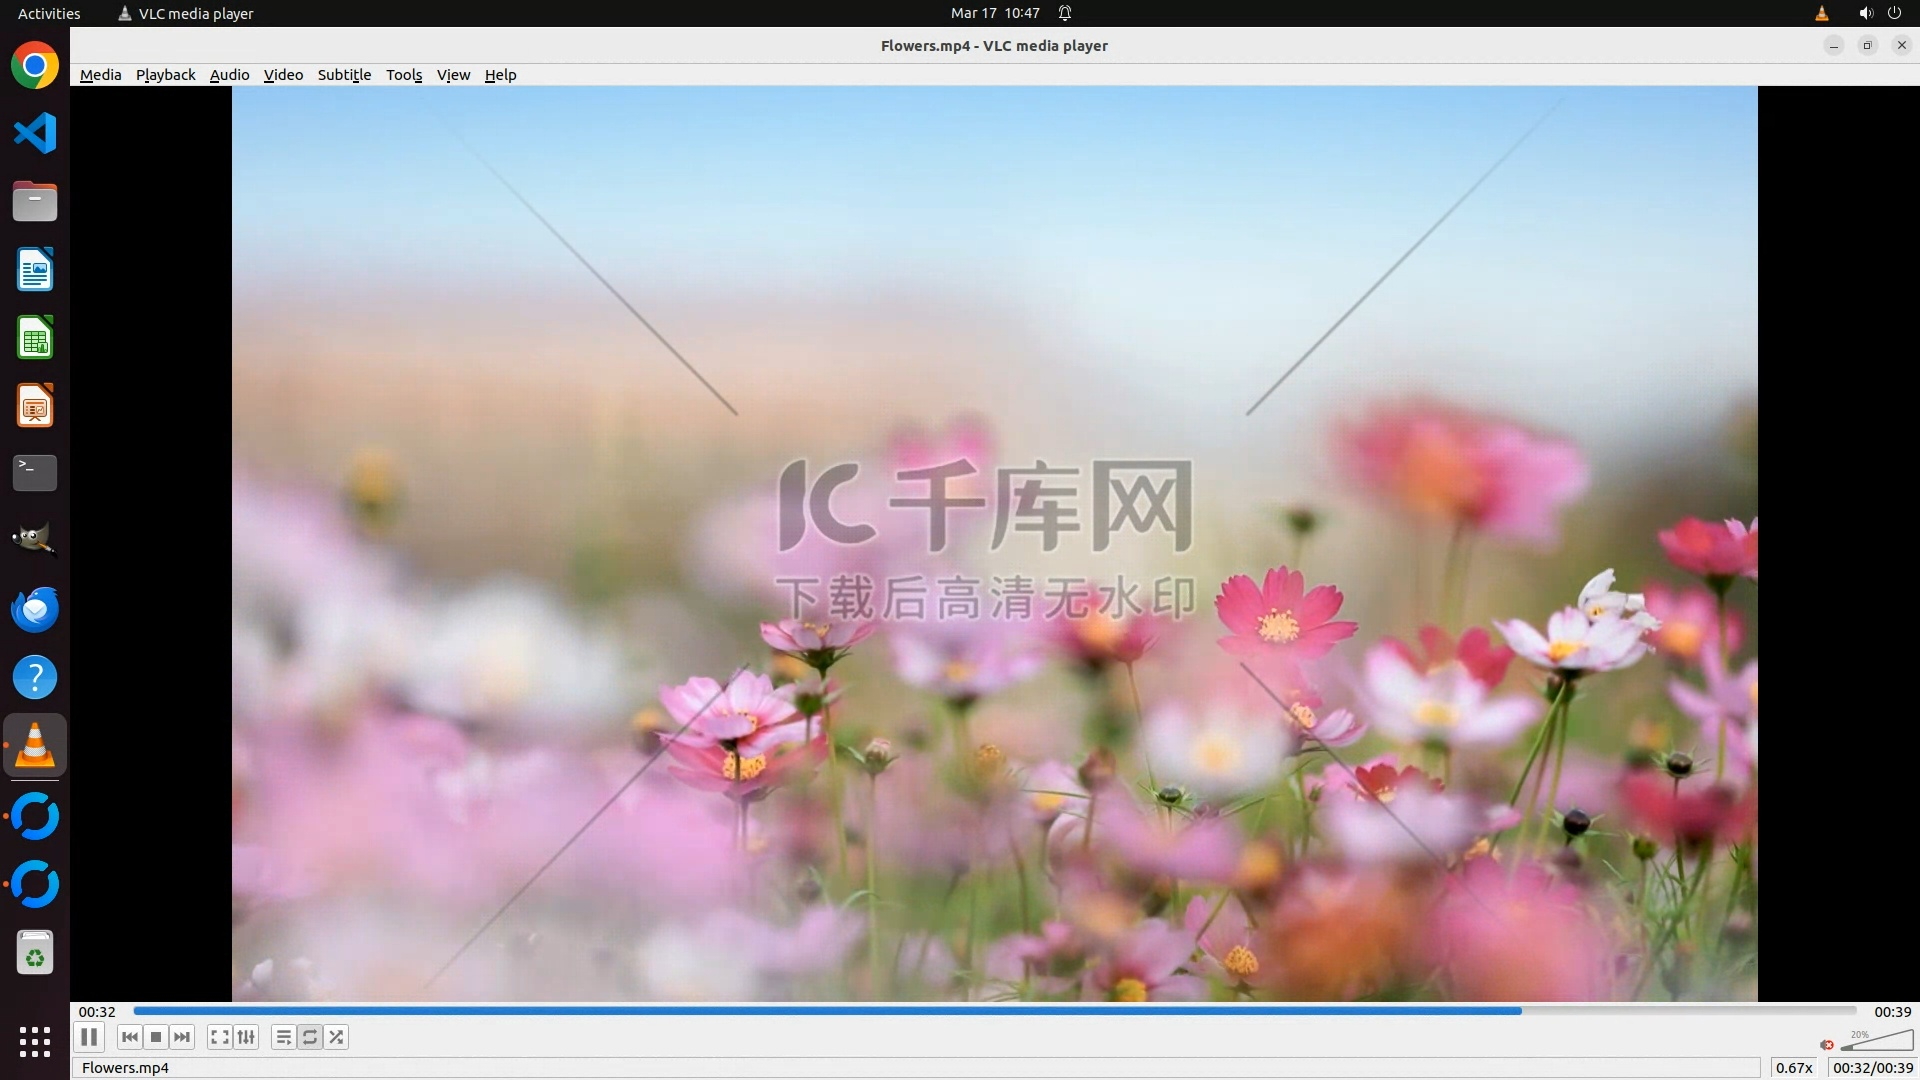Screen dimensions: 1920x1080
Task: Expand the Tools menu
Action: [404, 75]
